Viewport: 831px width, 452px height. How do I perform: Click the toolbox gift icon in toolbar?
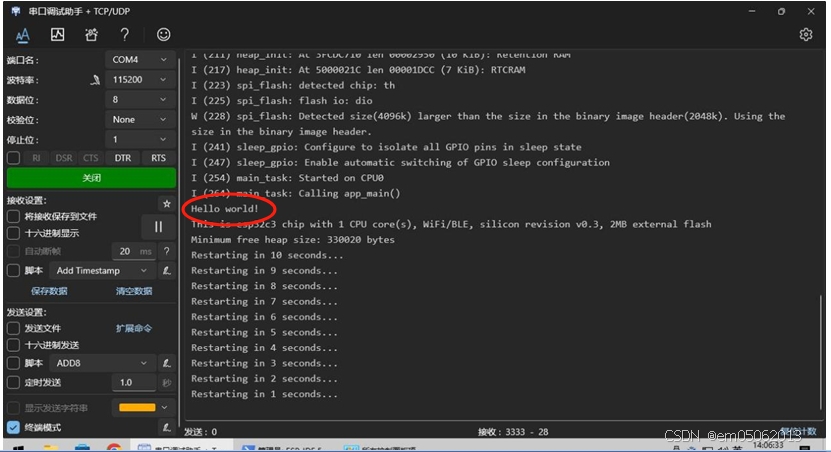[91, 35]
